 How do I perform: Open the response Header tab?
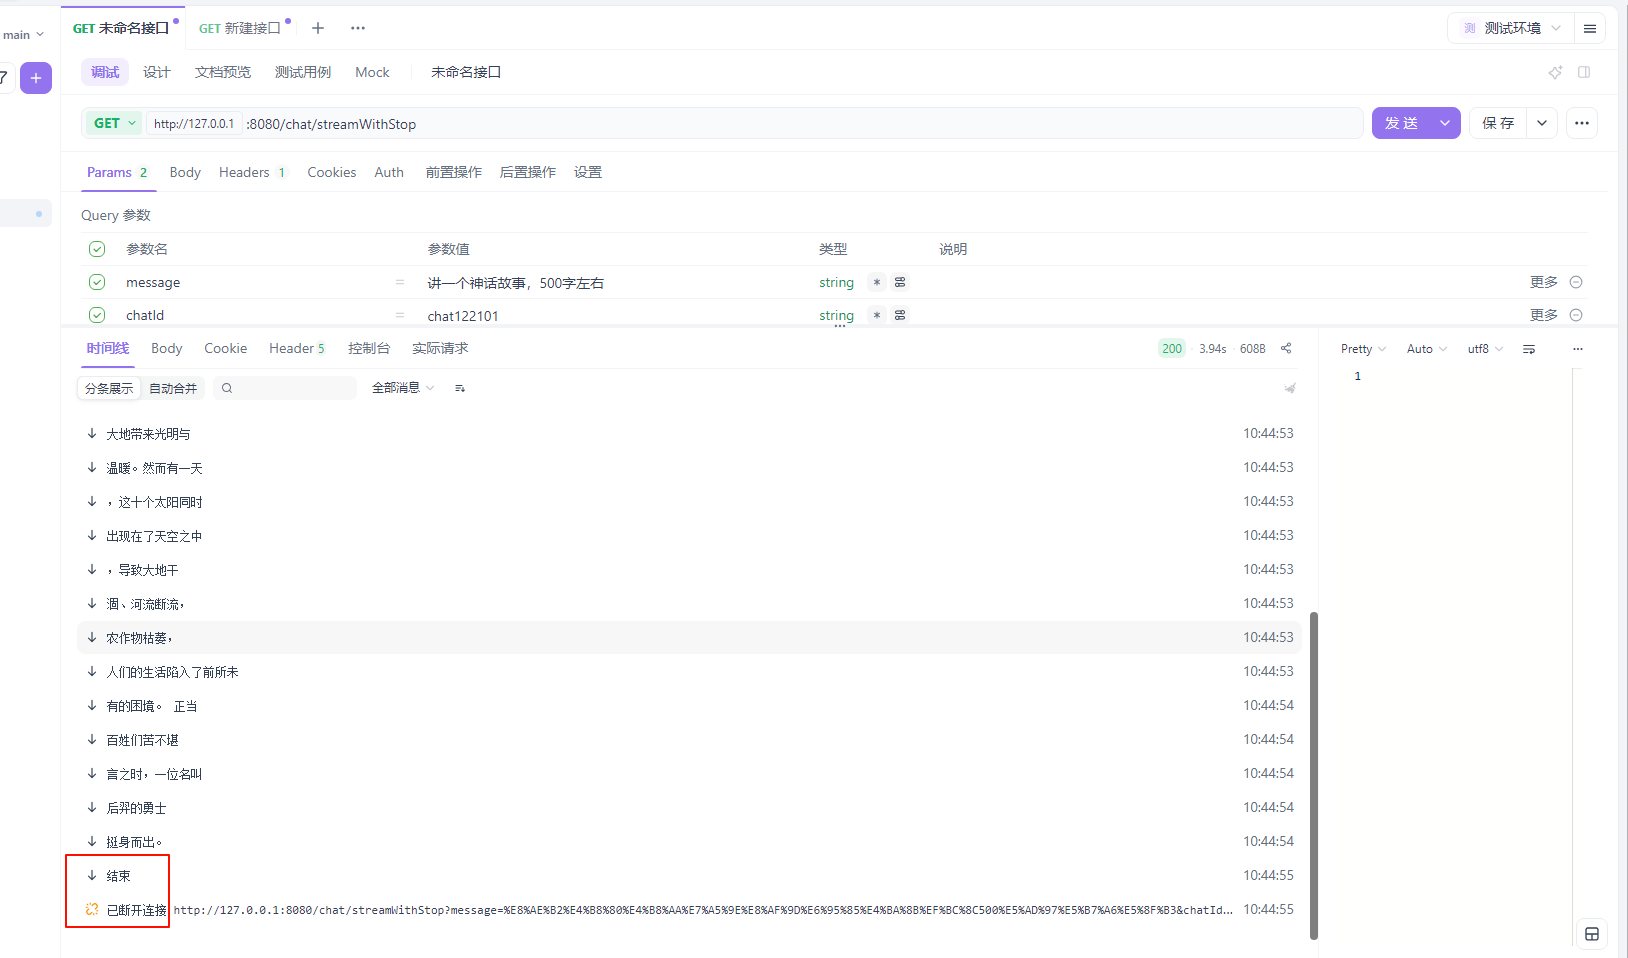point(297,348)
